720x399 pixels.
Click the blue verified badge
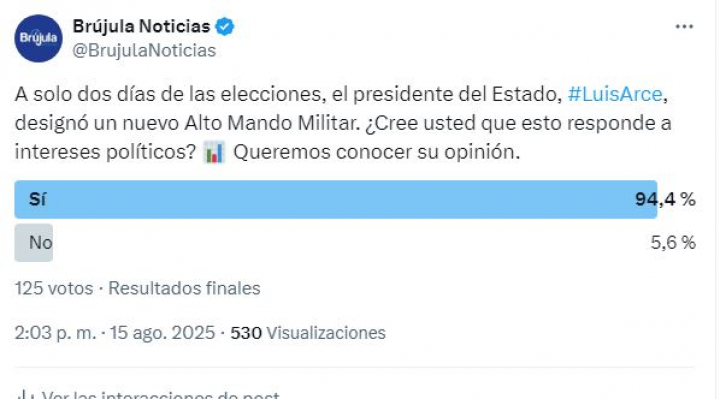225,27
